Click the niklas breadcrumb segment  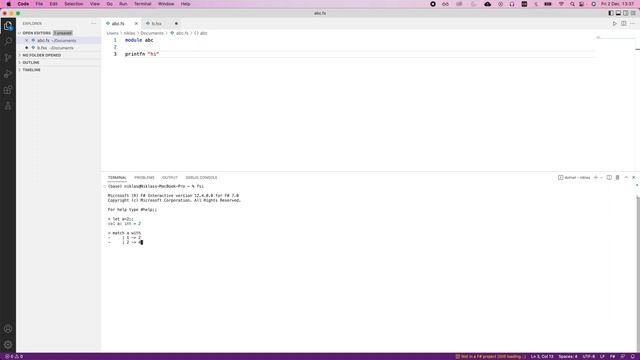tap(129, 33)
